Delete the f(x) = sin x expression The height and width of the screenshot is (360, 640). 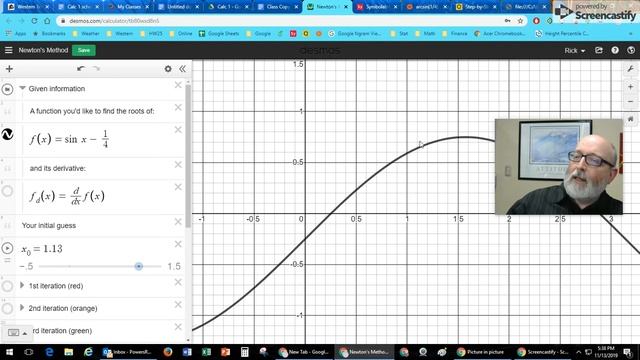click(178, 130)
